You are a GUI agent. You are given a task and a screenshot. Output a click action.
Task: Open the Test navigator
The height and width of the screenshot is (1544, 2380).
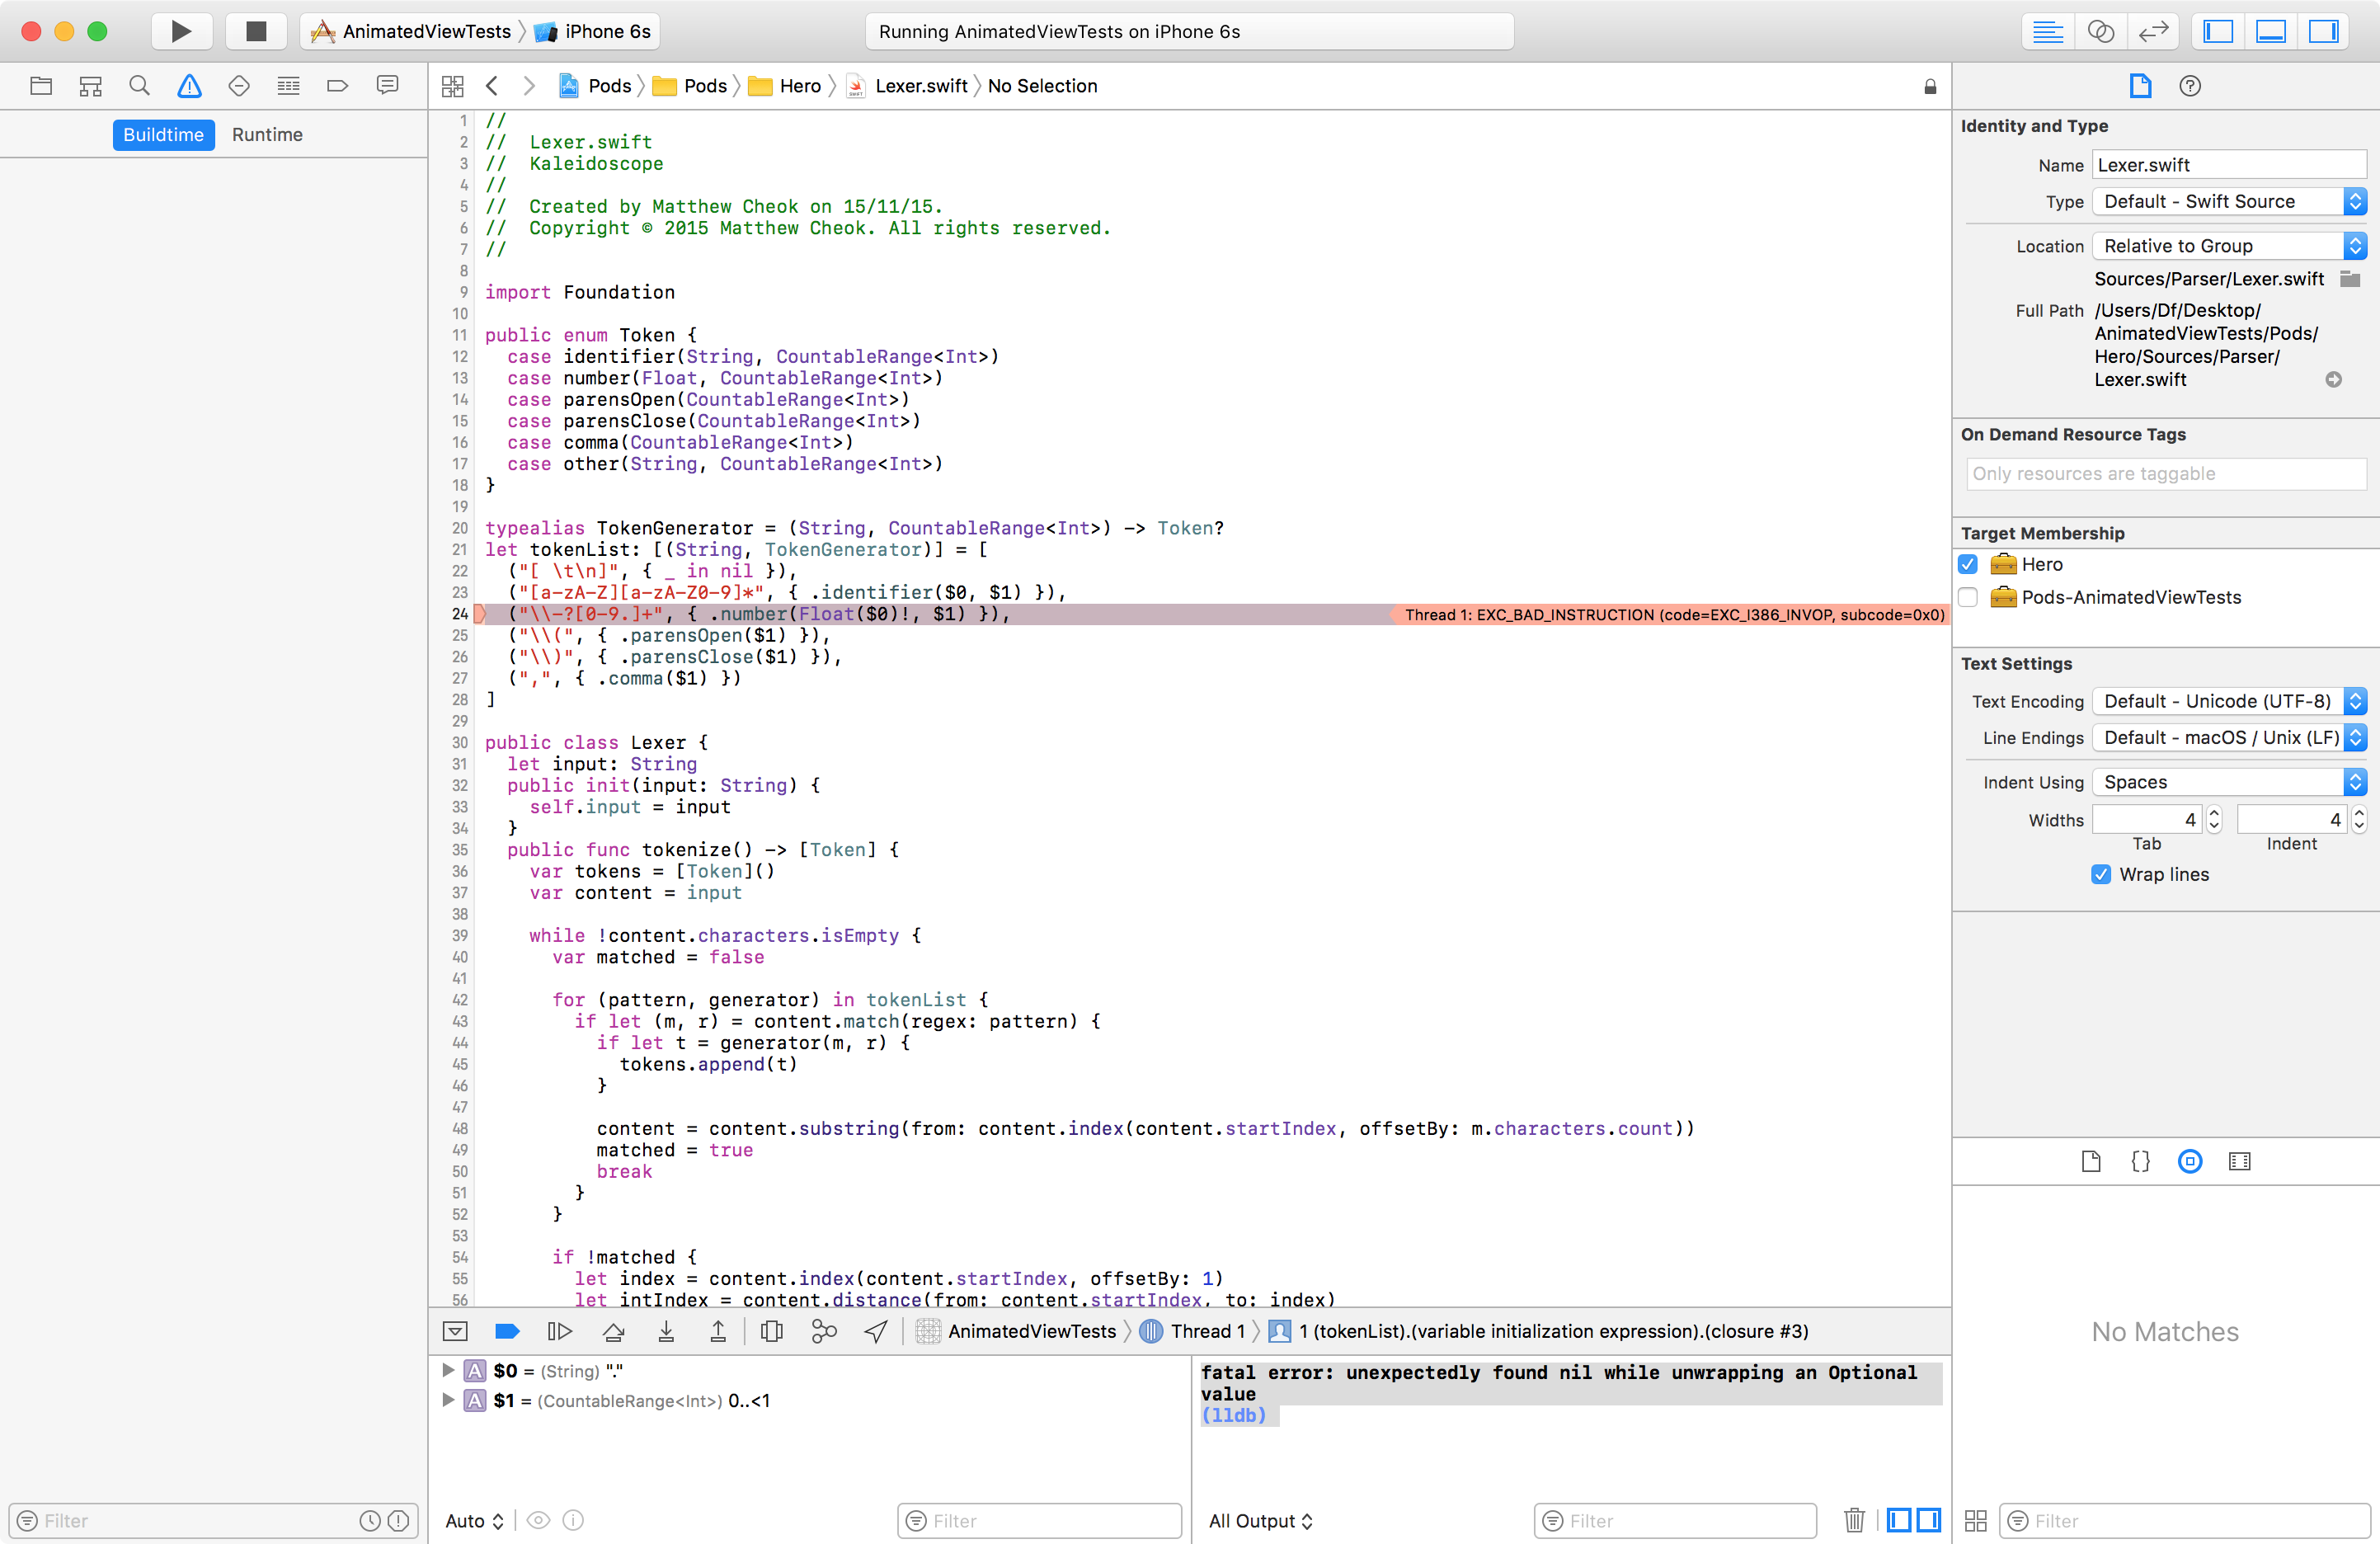pos(239,86)
